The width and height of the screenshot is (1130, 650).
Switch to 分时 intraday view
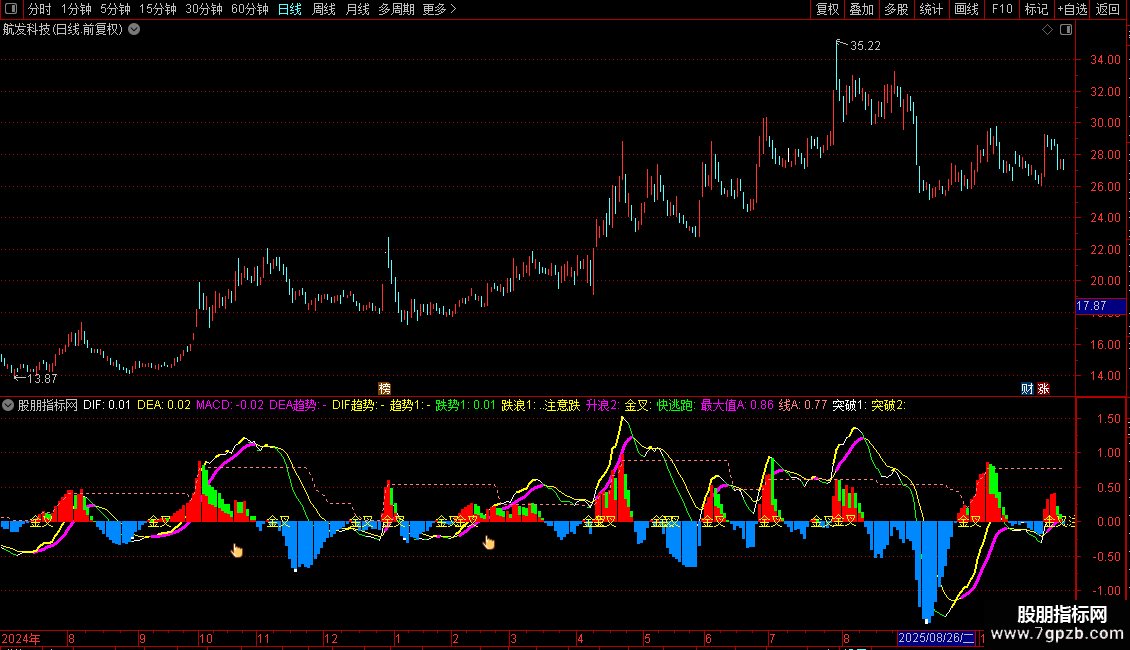(40, 9)
